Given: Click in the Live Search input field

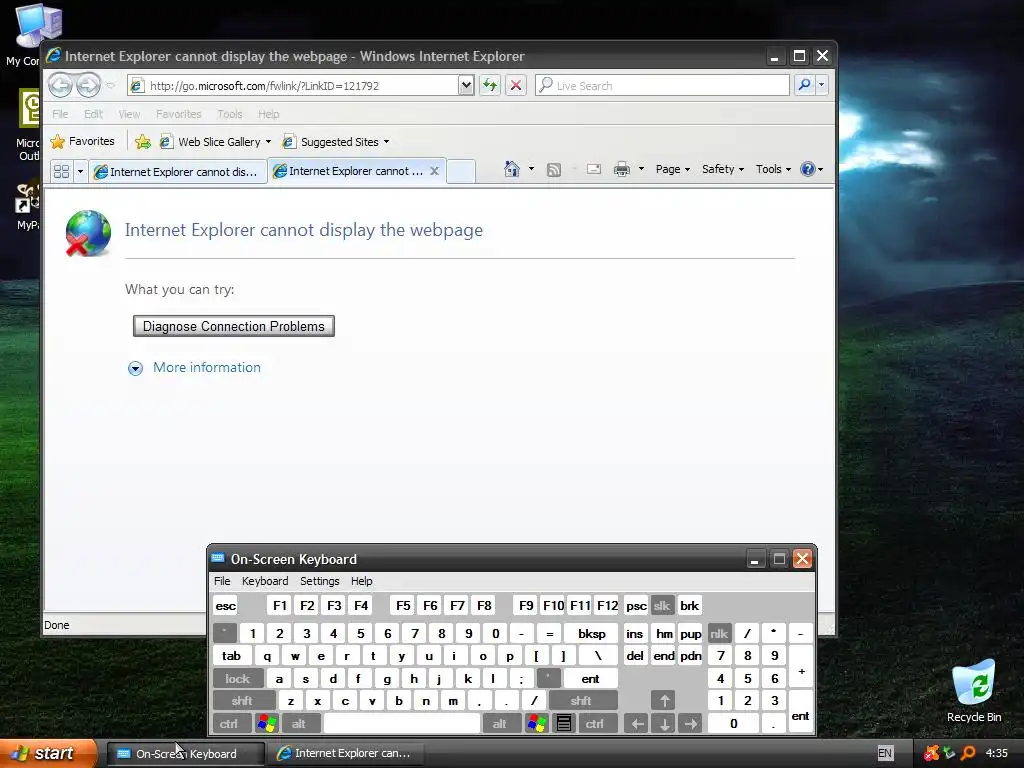Looking at the screenshot, I should [662, 85].
